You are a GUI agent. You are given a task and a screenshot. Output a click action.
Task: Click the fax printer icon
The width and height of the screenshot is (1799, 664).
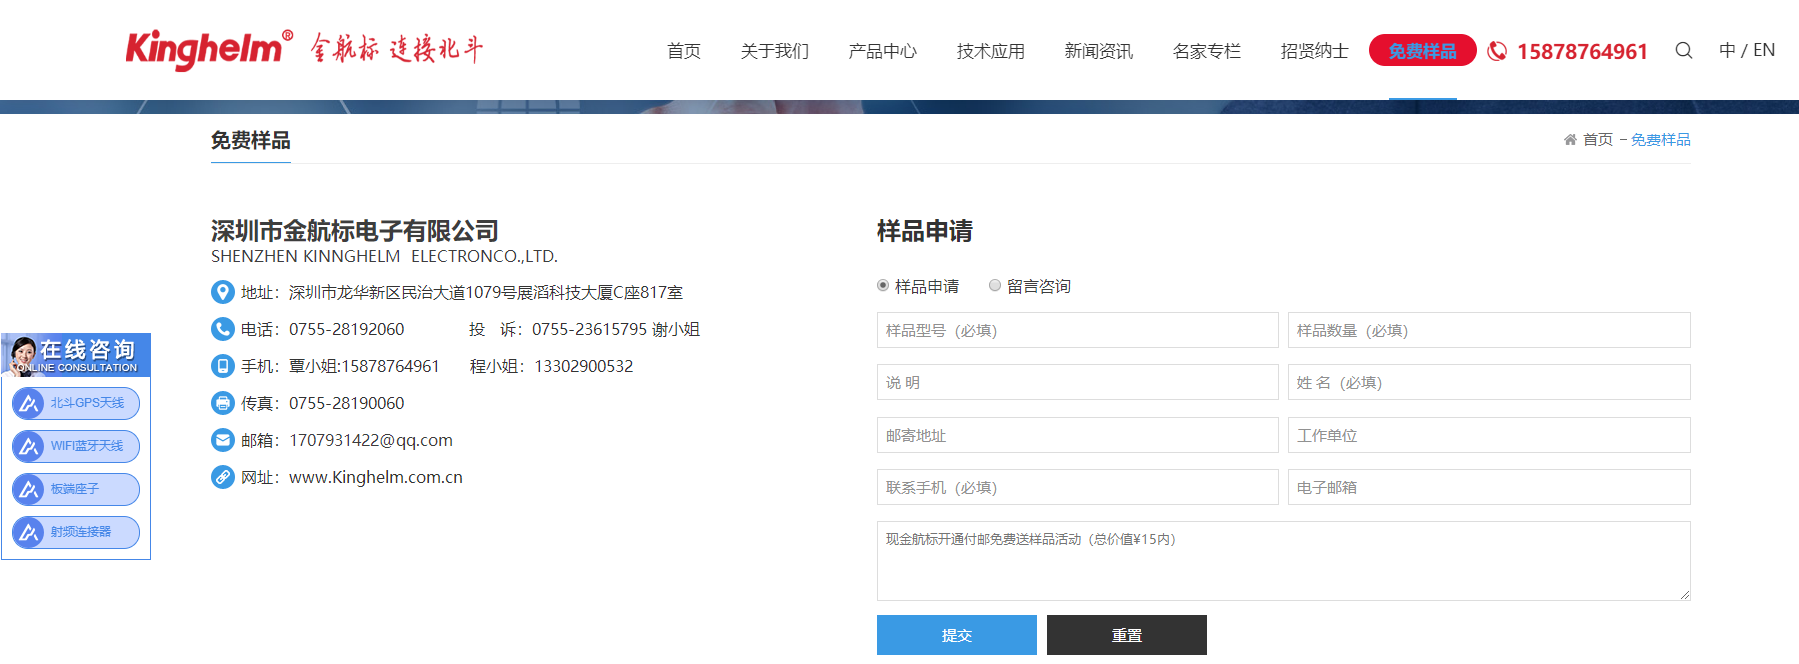coord(222,403)
